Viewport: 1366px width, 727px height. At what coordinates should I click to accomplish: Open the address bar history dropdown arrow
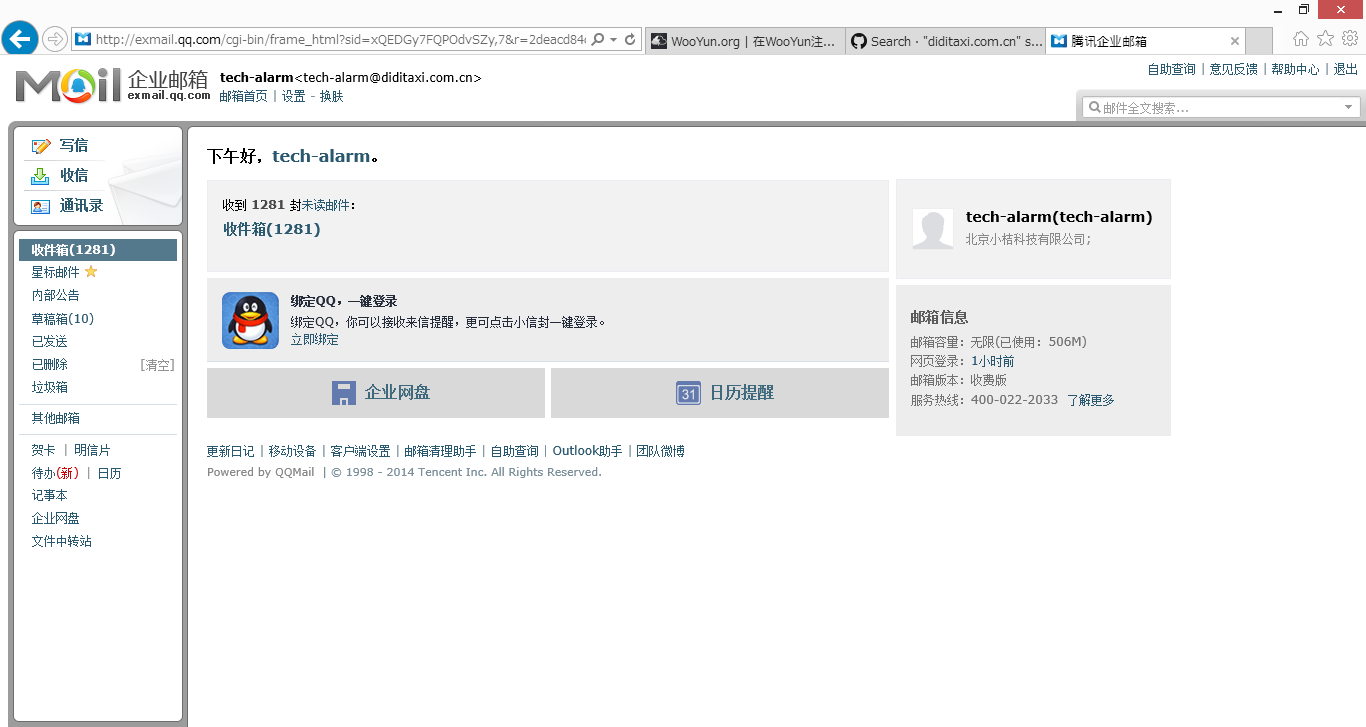613,40
